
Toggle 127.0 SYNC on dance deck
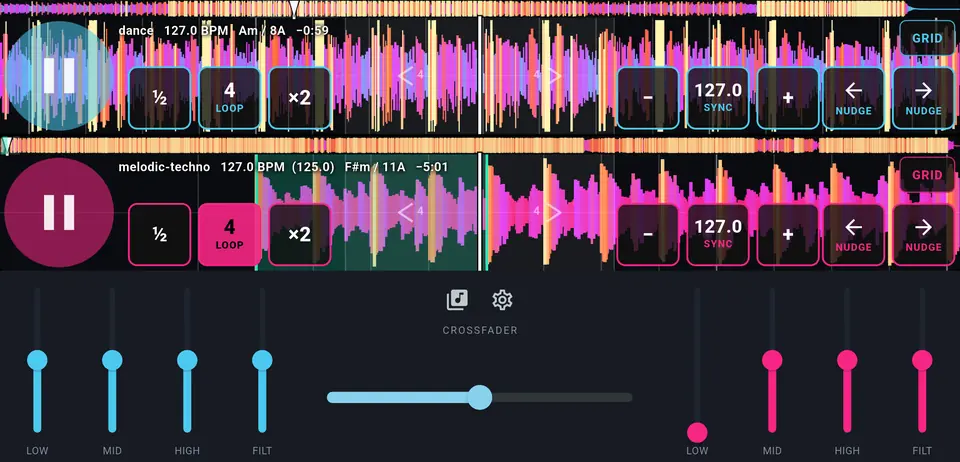click(x=718, y=98)
